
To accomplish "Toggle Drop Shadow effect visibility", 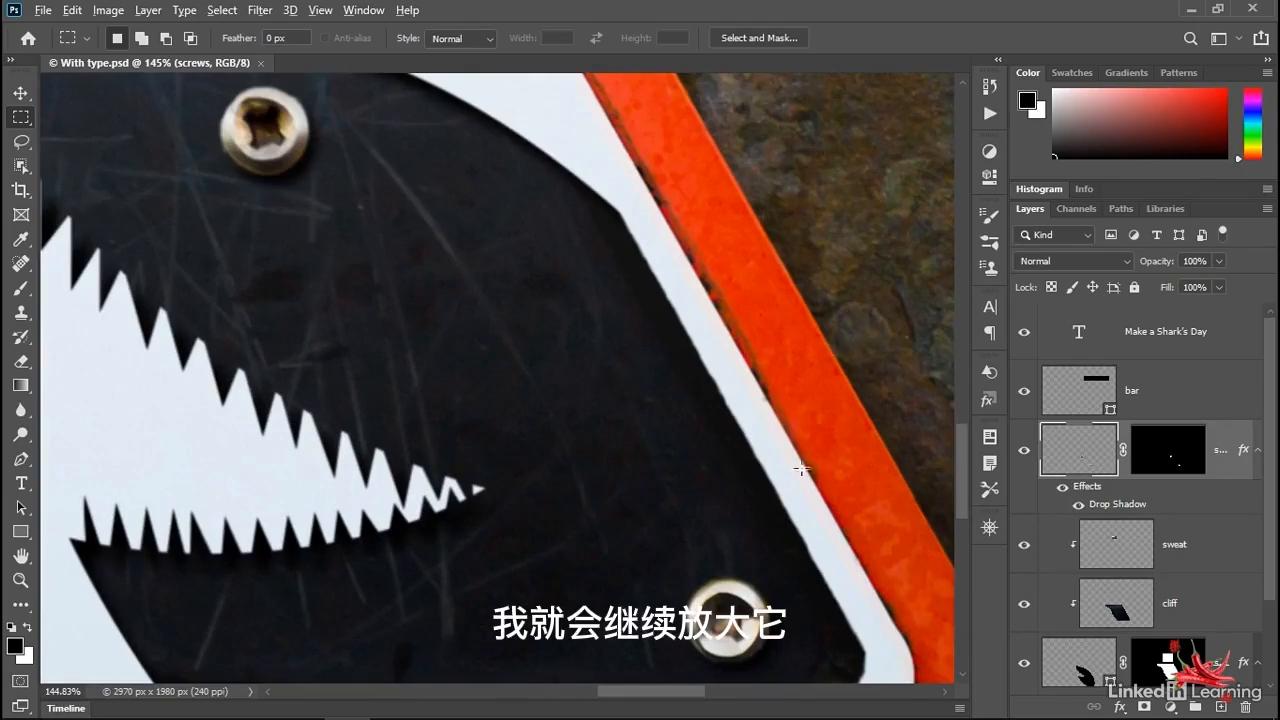I will click(x=1078, y=505).
